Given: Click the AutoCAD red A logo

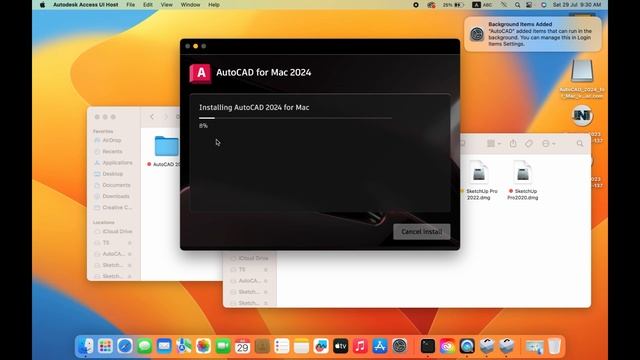Looking at the screenshot, I should click(x=200, y=73).
